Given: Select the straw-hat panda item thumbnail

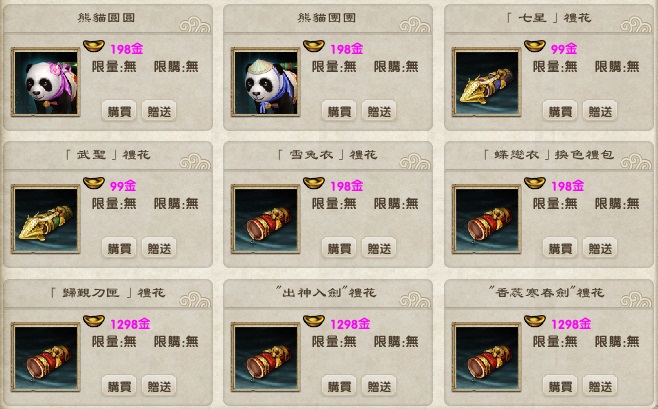Looking at the screenshot, I should click(266, 82).
